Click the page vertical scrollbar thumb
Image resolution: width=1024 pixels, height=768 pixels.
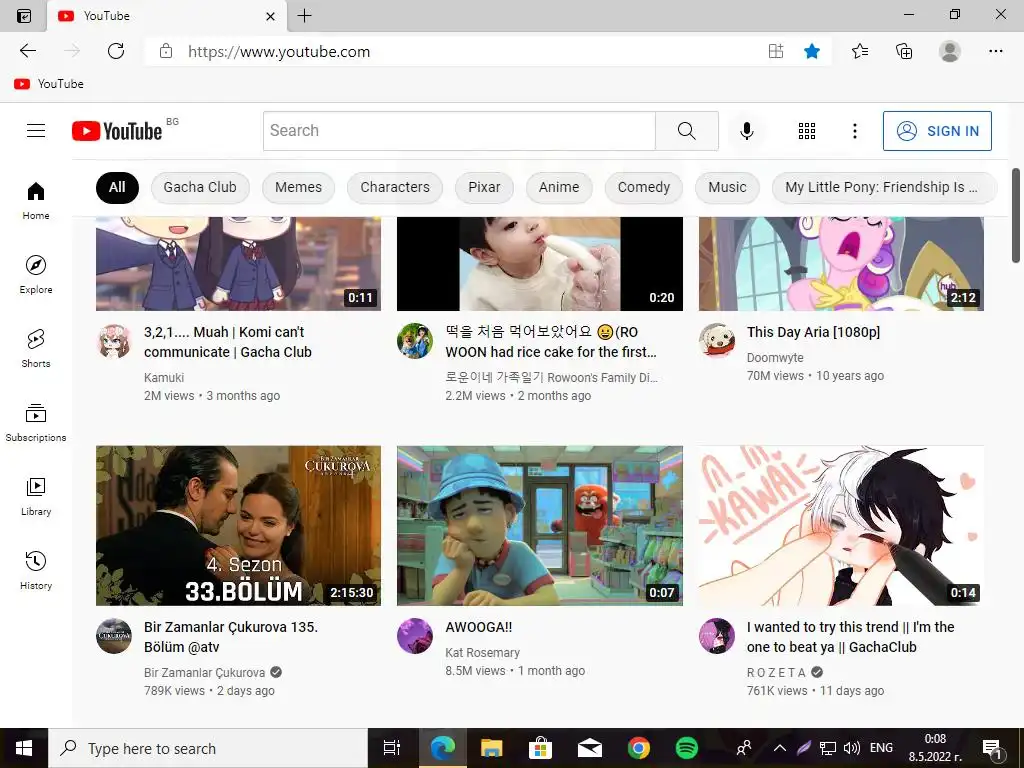point(1016,216)
